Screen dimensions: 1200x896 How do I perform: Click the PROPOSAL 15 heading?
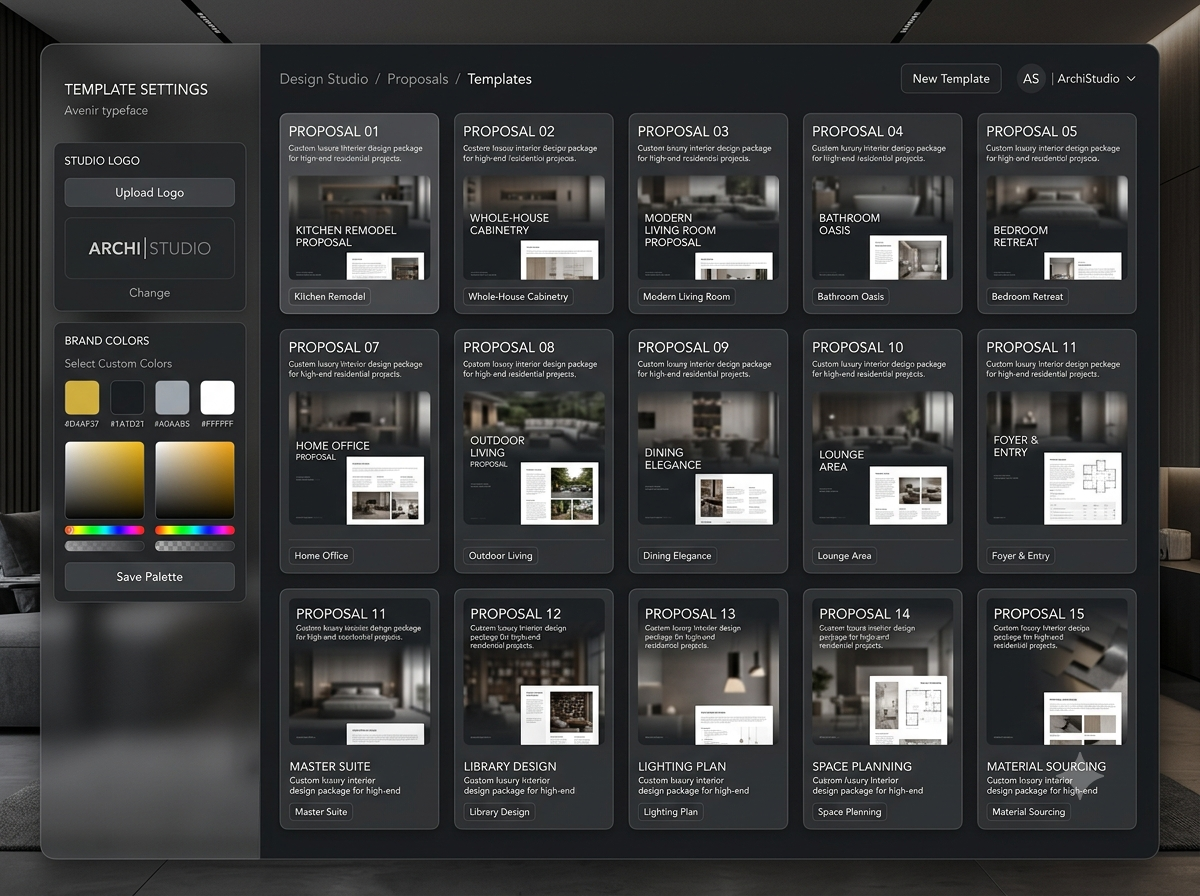point(1039,613)
